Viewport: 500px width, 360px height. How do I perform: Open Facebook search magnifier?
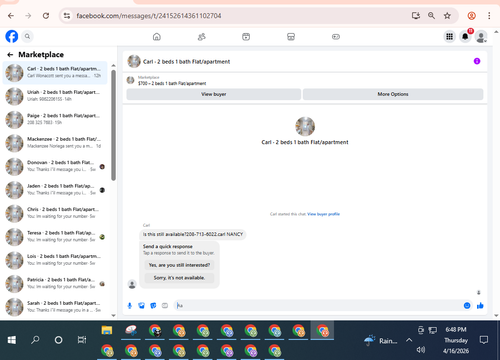(28, 36)
